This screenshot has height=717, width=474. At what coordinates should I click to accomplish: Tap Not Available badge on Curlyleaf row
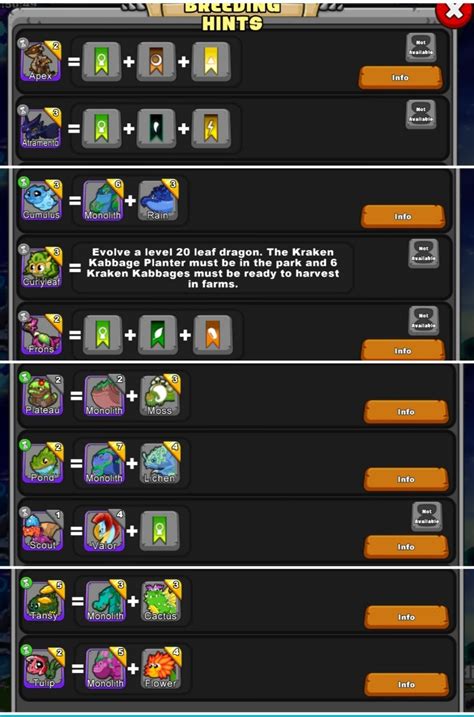(x=424, y=253)
